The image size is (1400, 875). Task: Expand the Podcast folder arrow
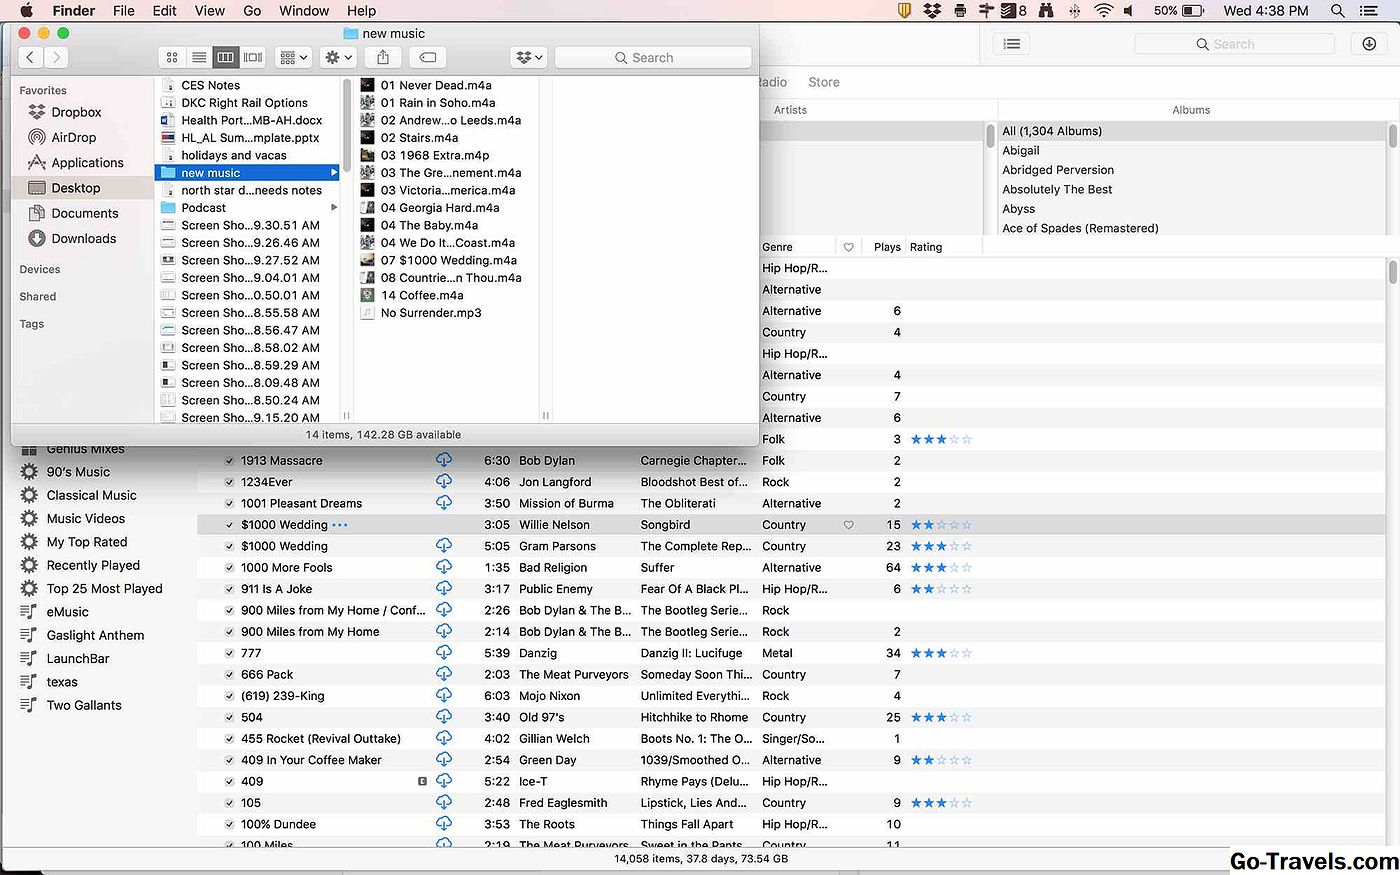coord(334,208)
